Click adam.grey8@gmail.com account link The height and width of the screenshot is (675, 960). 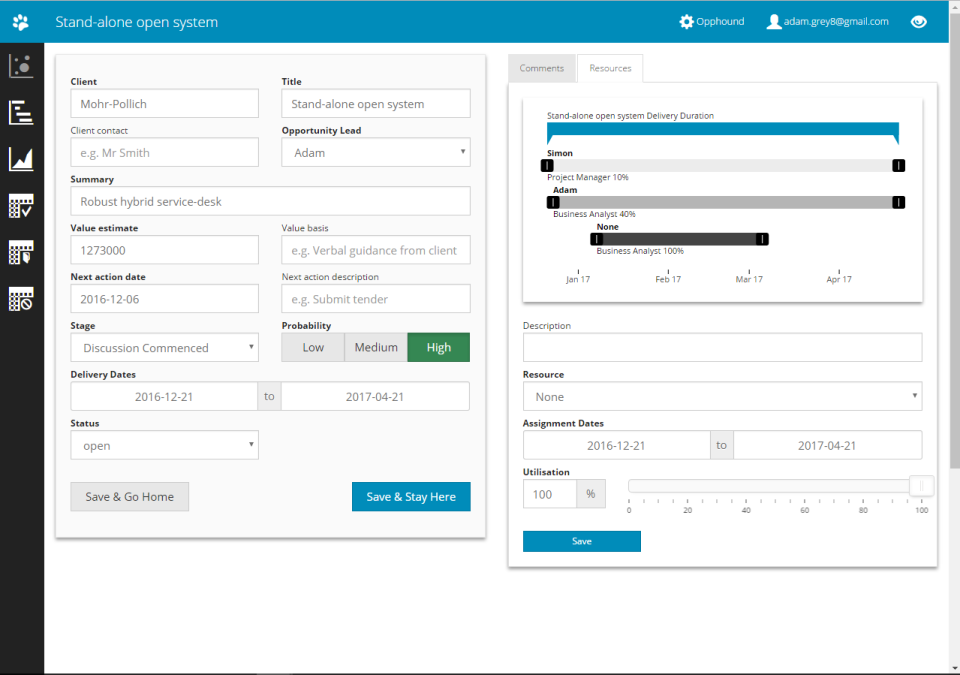pos(836,21)
